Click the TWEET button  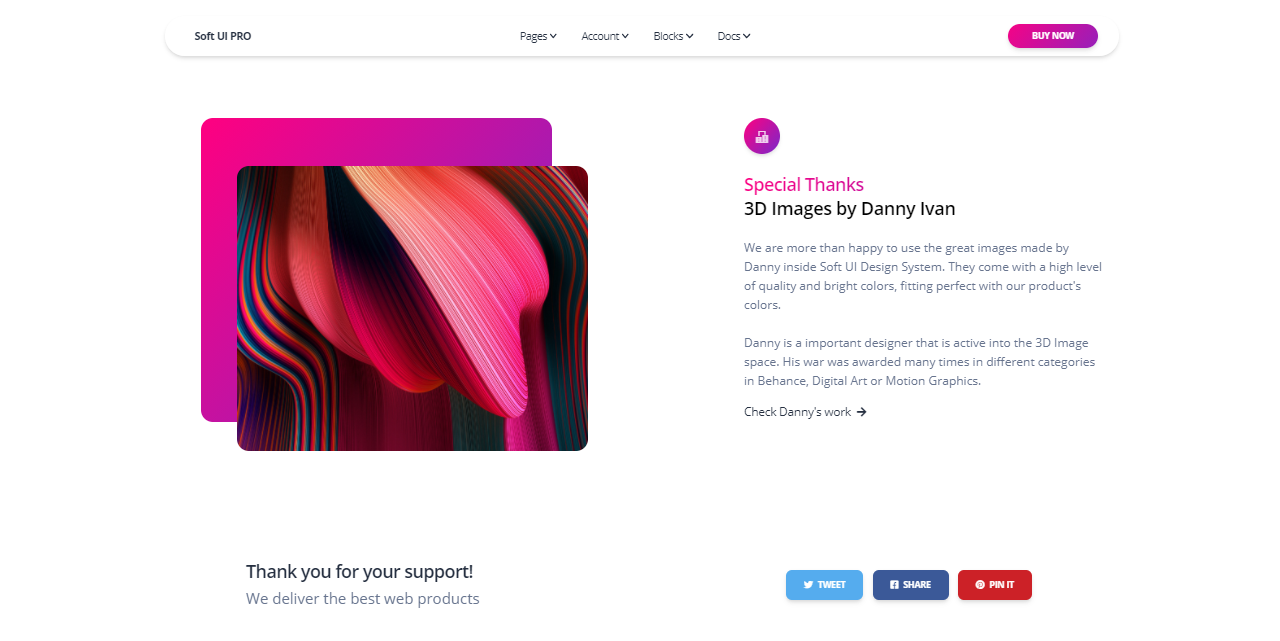pos(824,585)
